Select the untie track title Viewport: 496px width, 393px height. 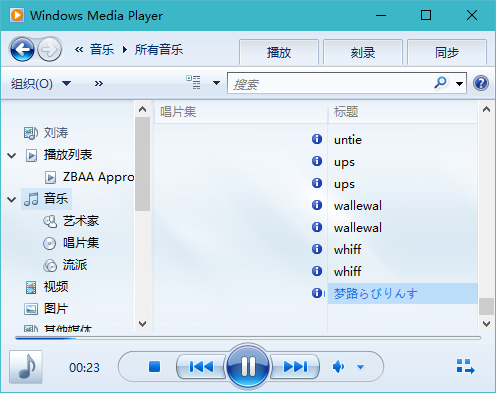click(348, 140)
